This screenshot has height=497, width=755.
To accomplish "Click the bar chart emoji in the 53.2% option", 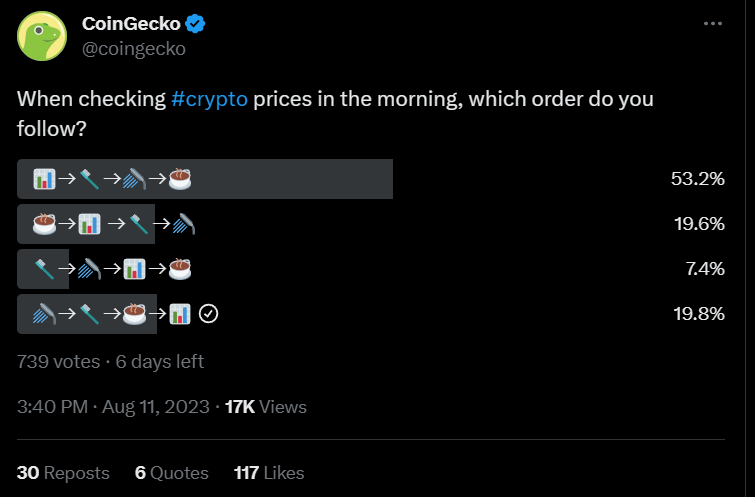I will (44, 179).
